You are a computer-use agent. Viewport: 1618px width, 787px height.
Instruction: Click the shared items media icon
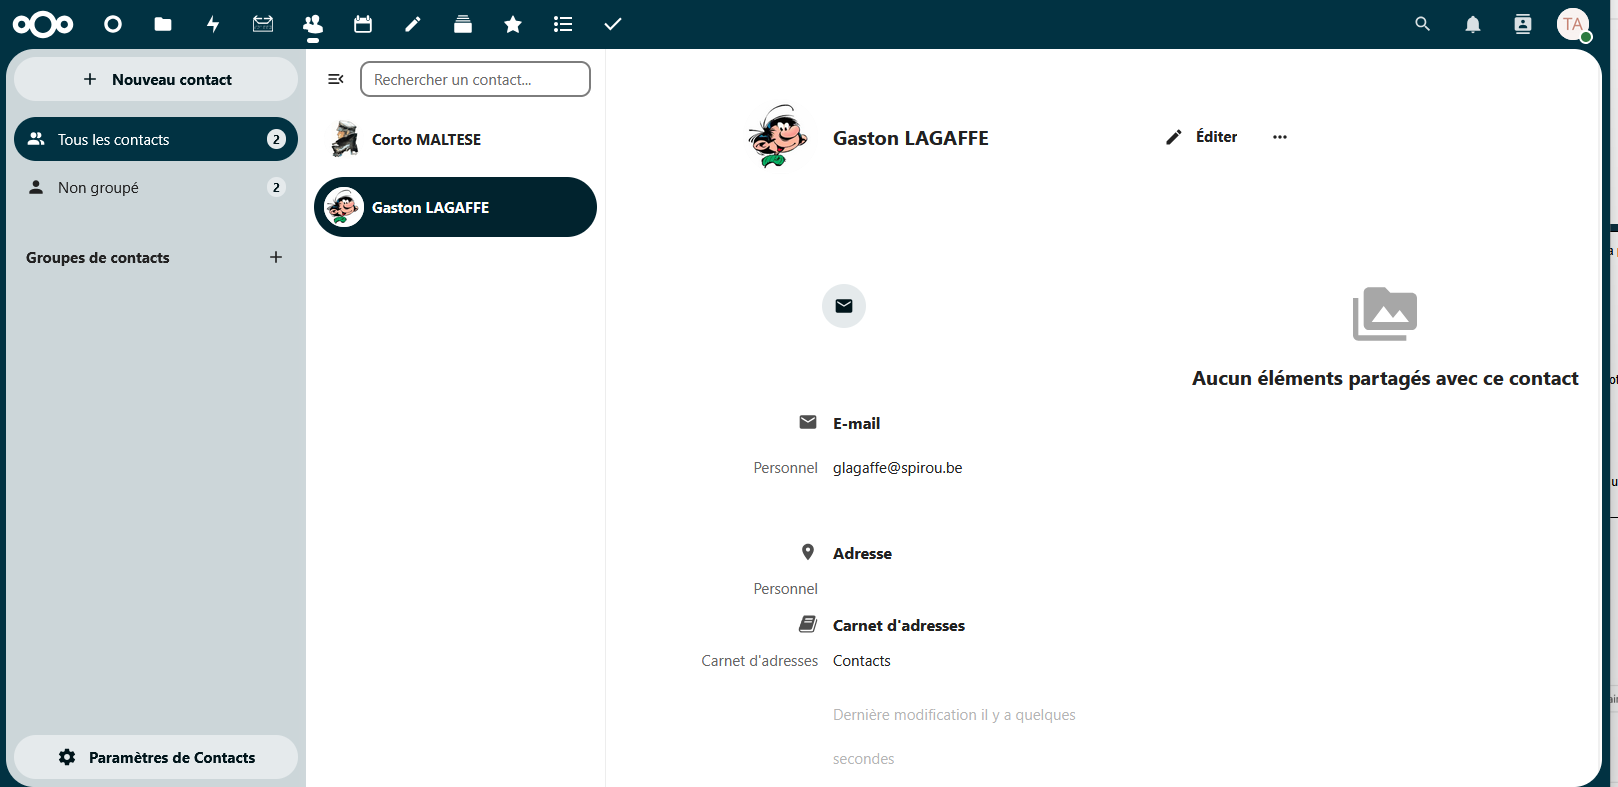click(x=1385, y=314)
